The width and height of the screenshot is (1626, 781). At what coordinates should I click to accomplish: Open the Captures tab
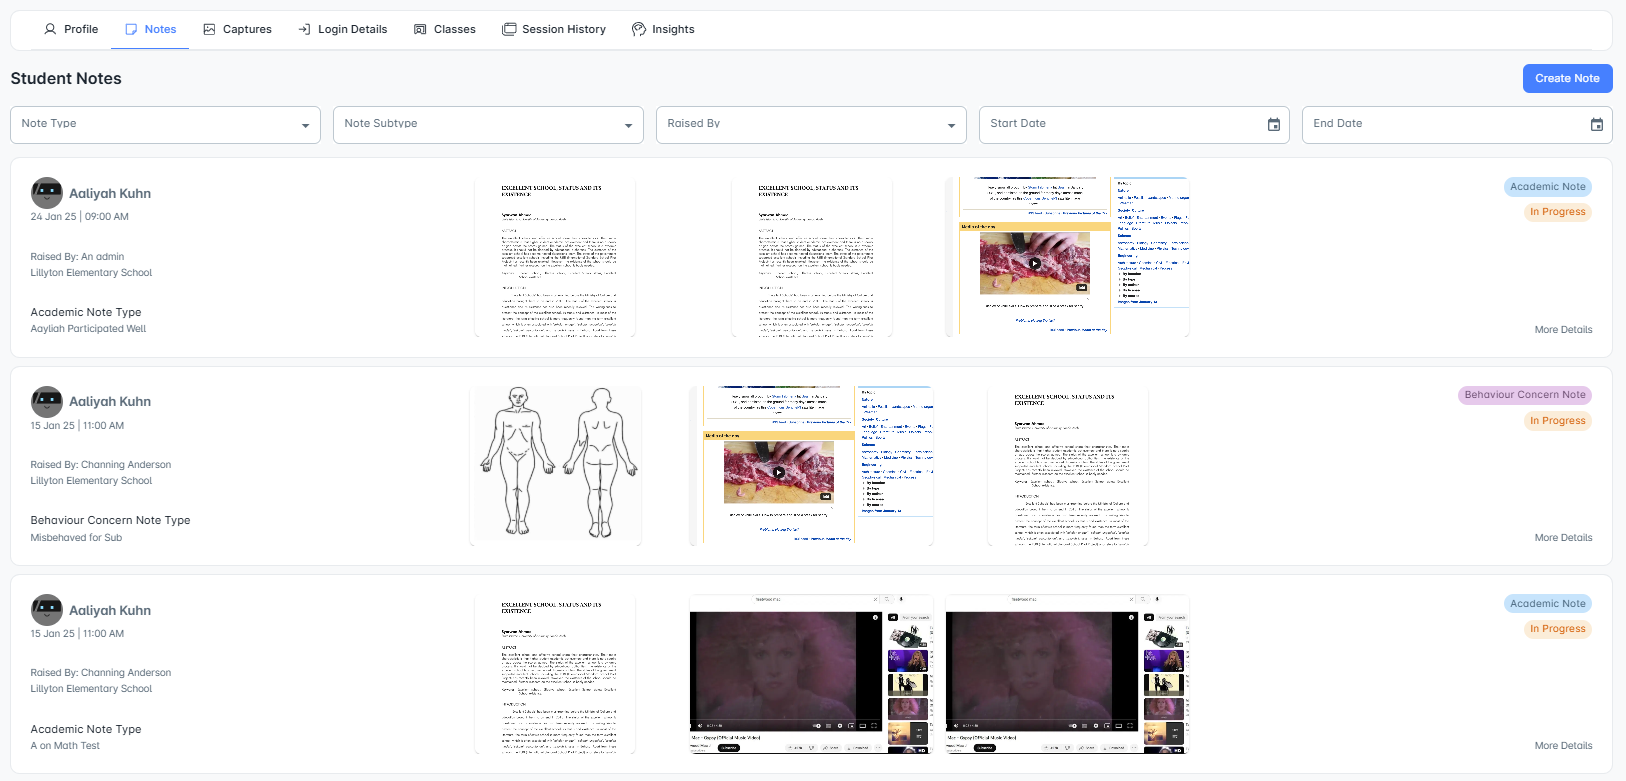tap(237, 29)
